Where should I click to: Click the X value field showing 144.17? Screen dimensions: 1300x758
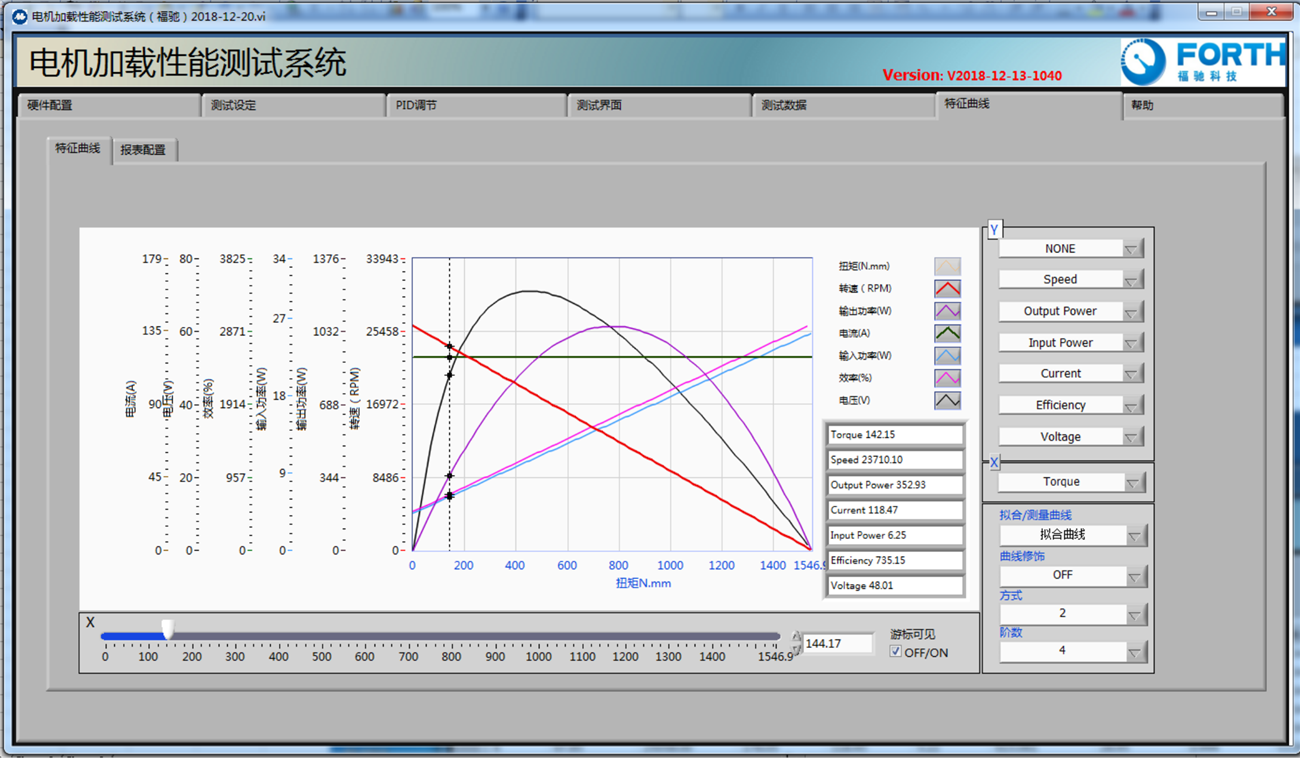[x=837, y=644]
